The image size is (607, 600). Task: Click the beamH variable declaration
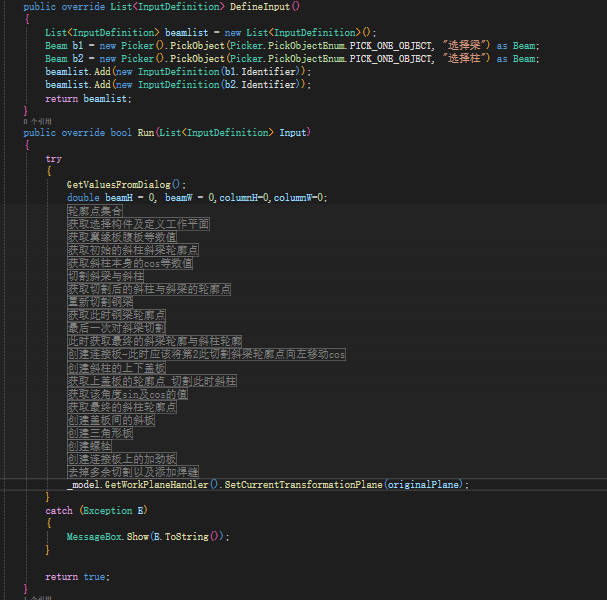point(119,198)
